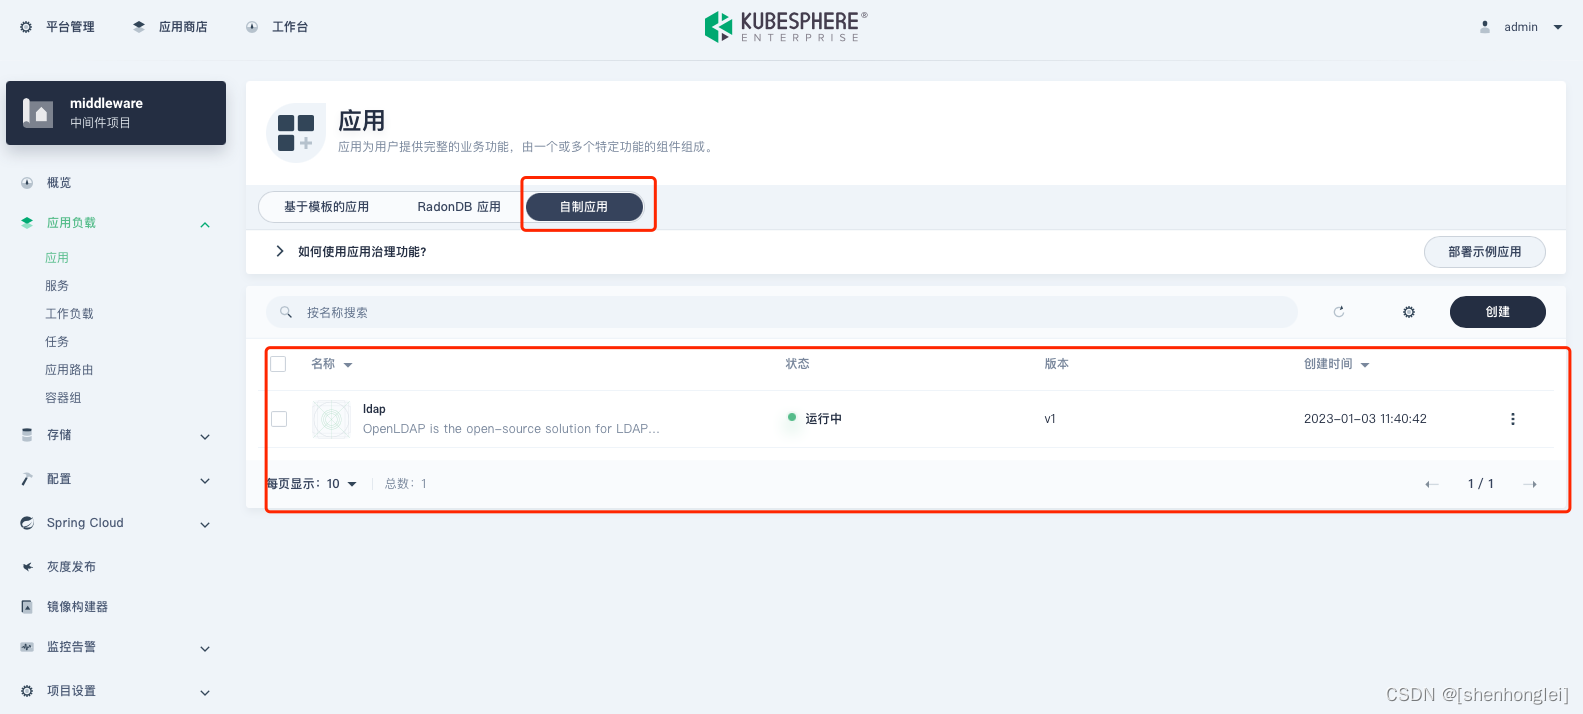Refresh the application list

[x=1339, y=312]
